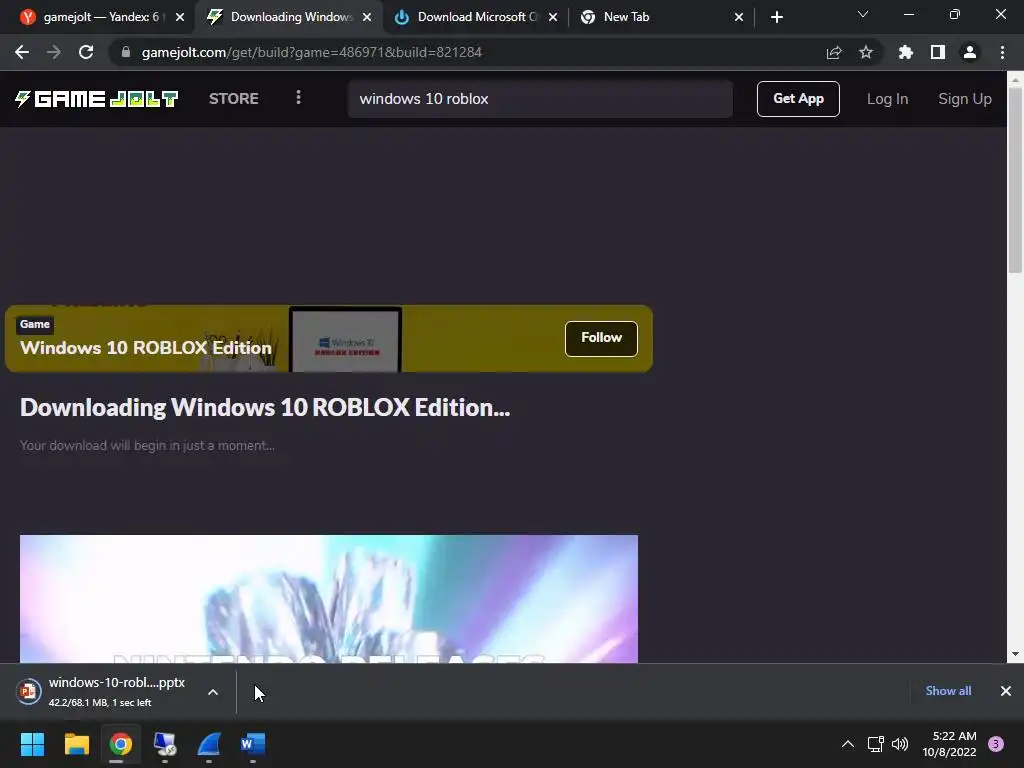Click the Sign Up link
1024x768 pixels.
click(965, 99)
